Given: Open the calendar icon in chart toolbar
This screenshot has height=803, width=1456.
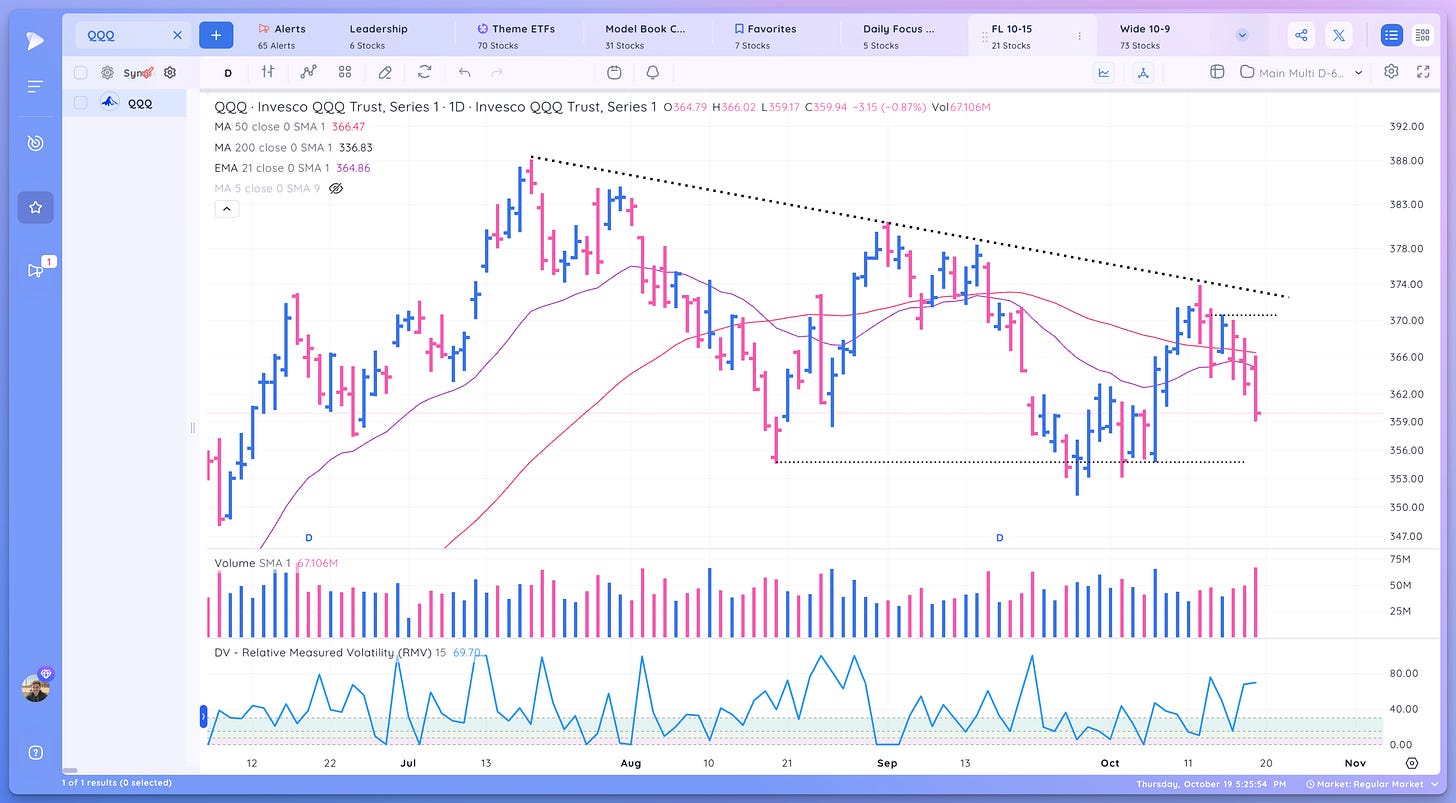Looking at the screenshot, I should (x=614, y=72).
